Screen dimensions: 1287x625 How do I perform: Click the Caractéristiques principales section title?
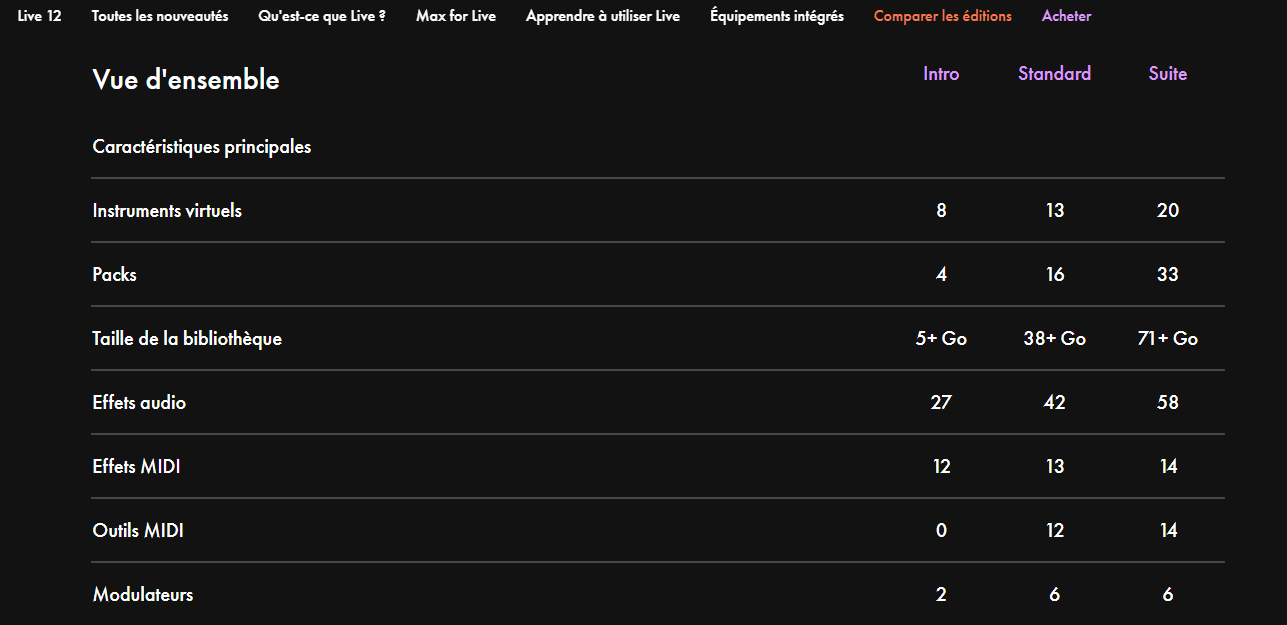click(202, 147)
